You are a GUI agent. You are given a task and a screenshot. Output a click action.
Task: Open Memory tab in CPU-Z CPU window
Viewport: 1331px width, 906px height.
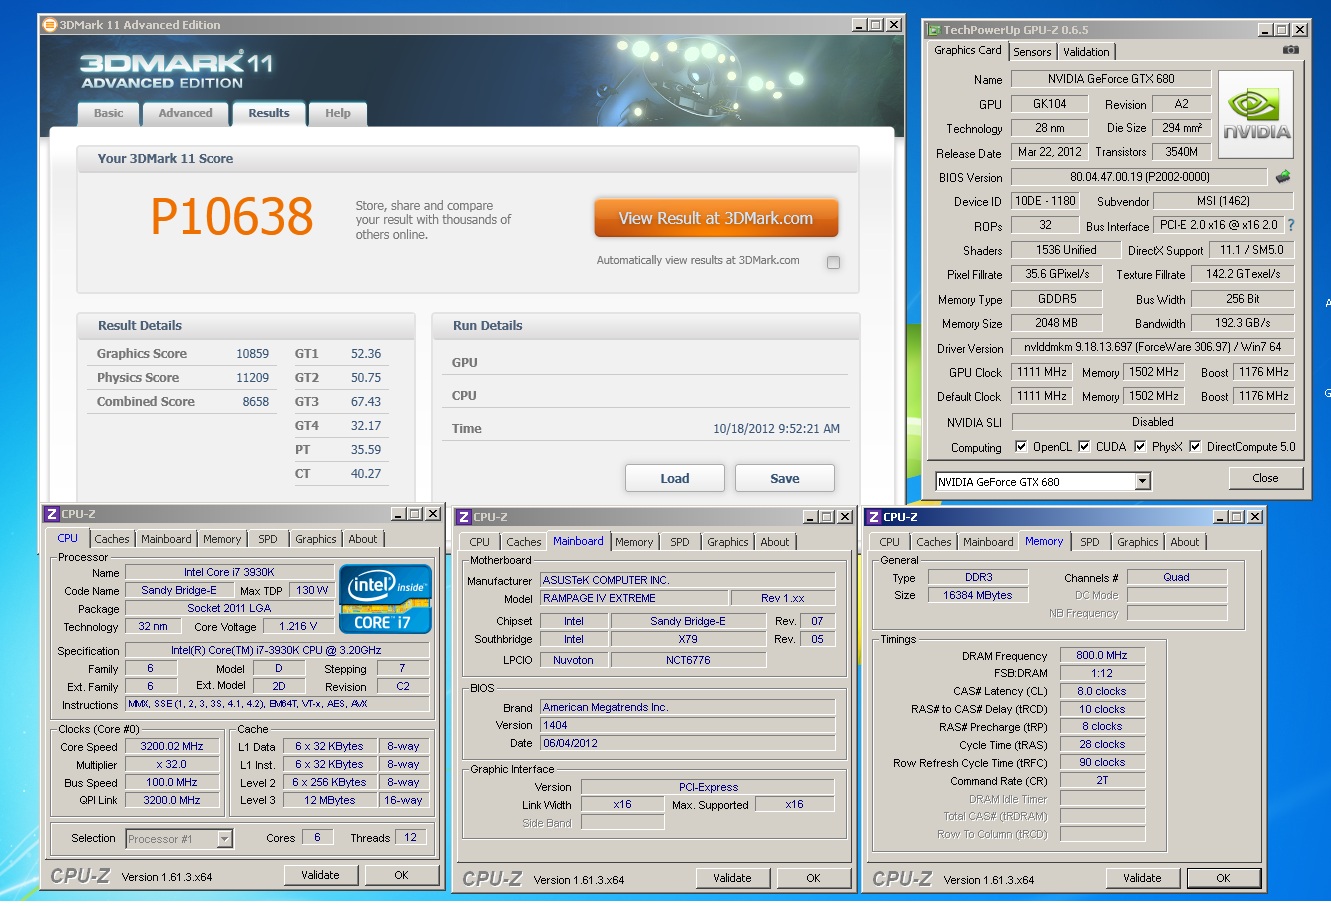(222, 539)
